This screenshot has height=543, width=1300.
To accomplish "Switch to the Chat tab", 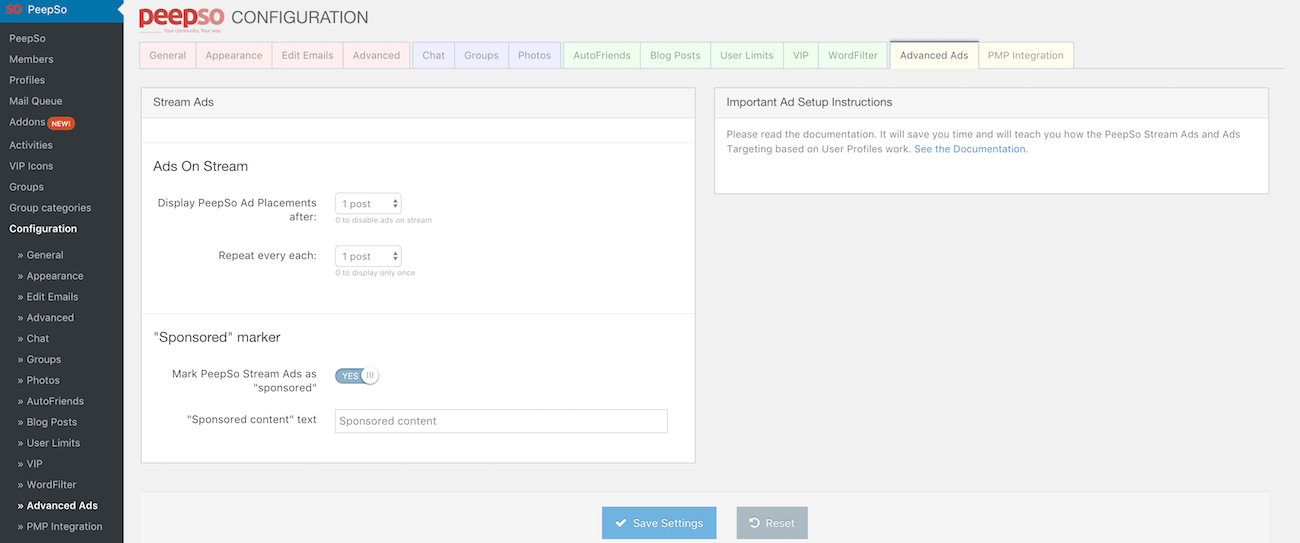I will 434,55.
